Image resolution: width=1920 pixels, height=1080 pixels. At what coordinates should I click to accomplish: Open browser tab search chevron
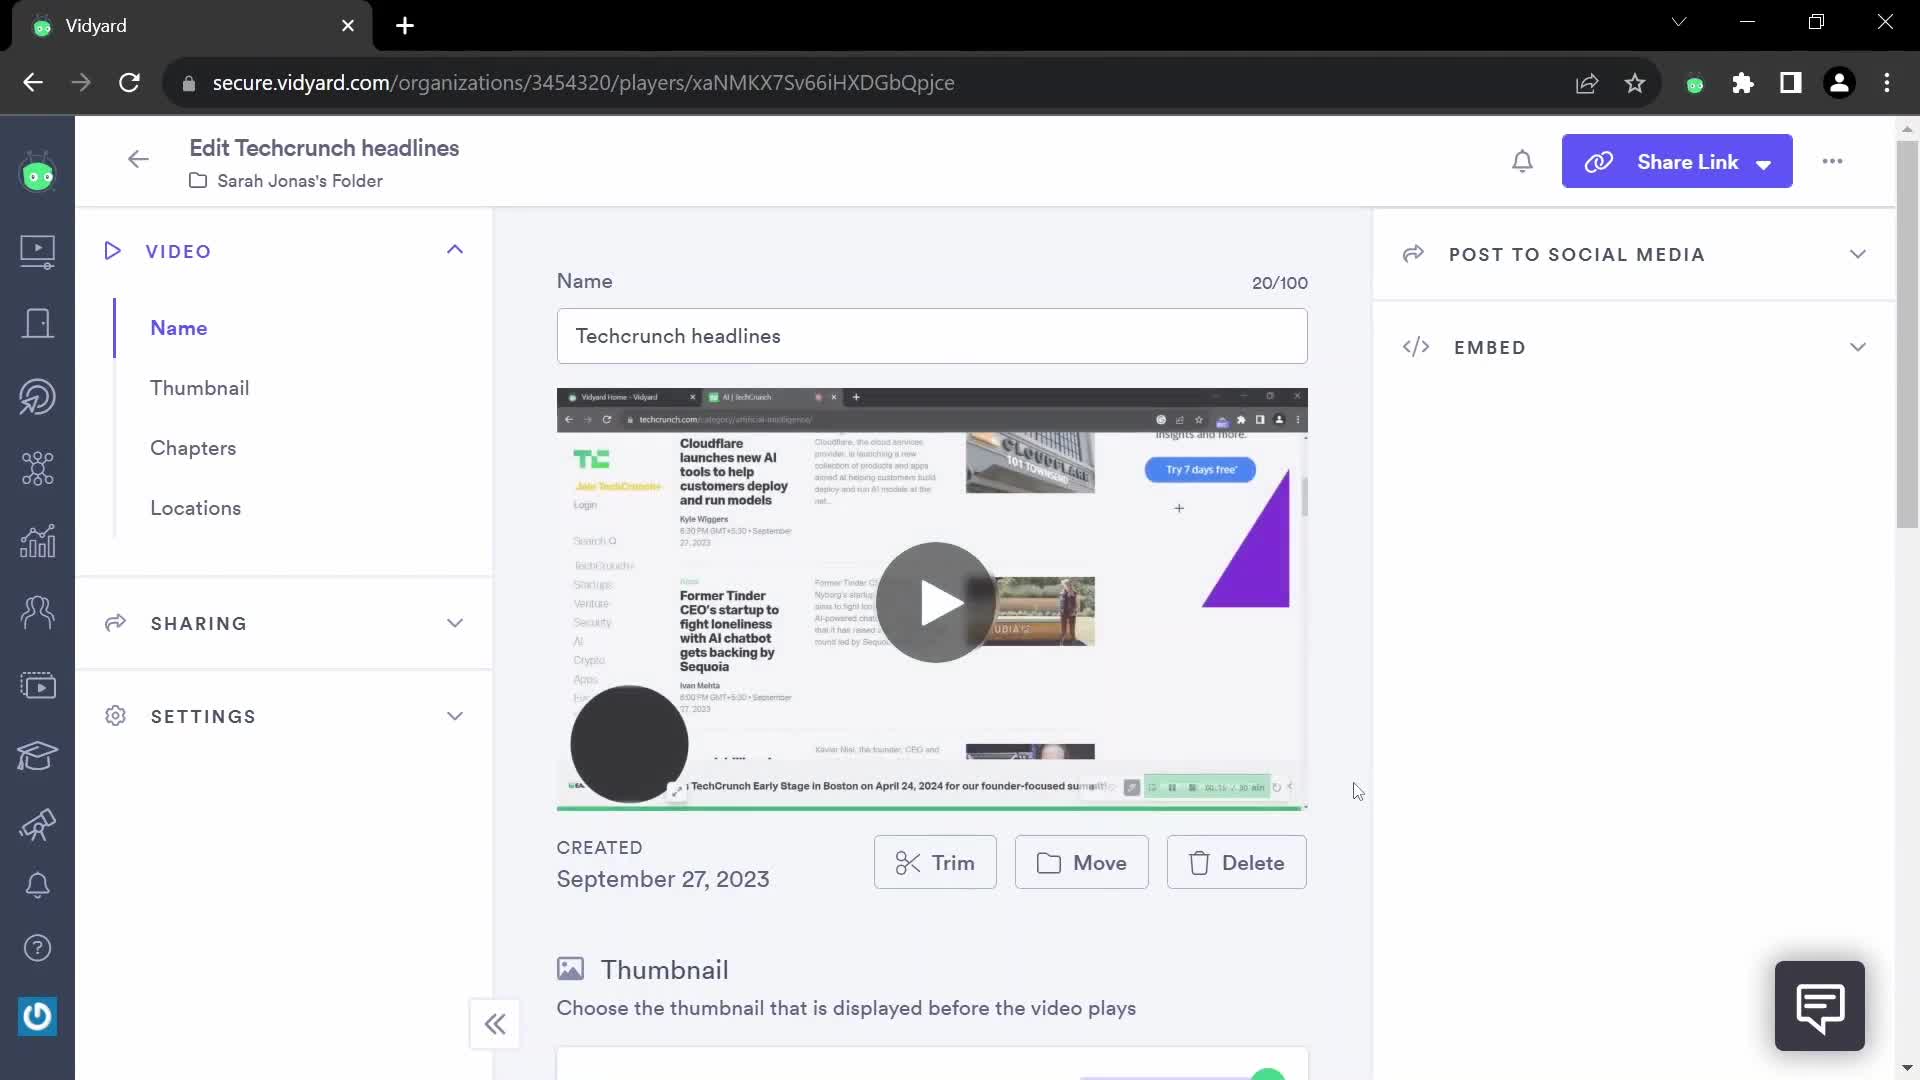click(1679, 22)
